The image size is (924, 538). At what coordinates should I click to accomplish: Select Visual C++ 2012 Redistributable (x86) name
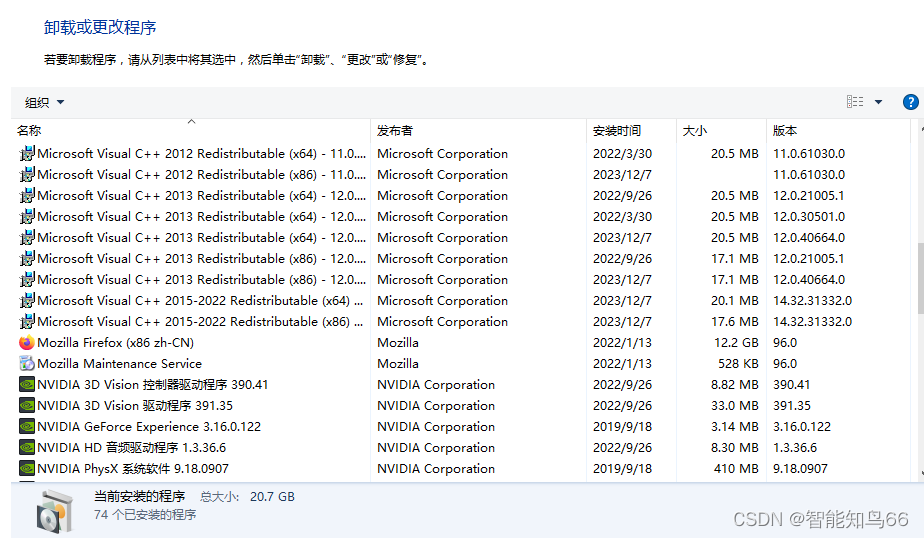point(202,174)
